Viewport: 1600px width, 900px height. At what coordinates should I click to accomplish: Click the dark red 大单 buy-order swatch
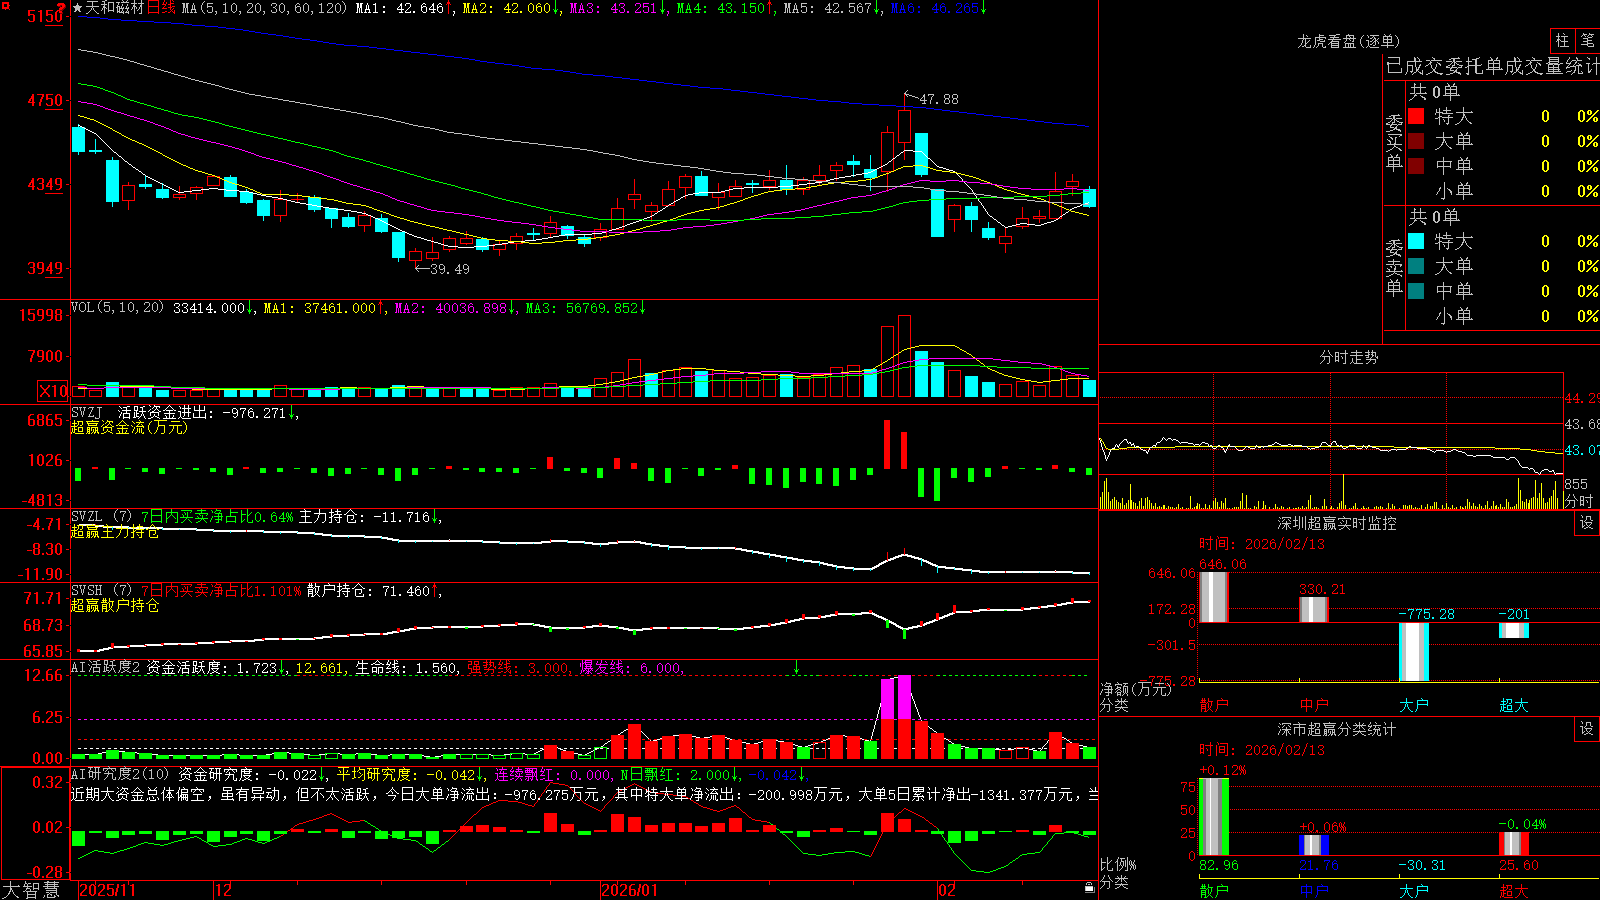click(x=1416, y=141)
